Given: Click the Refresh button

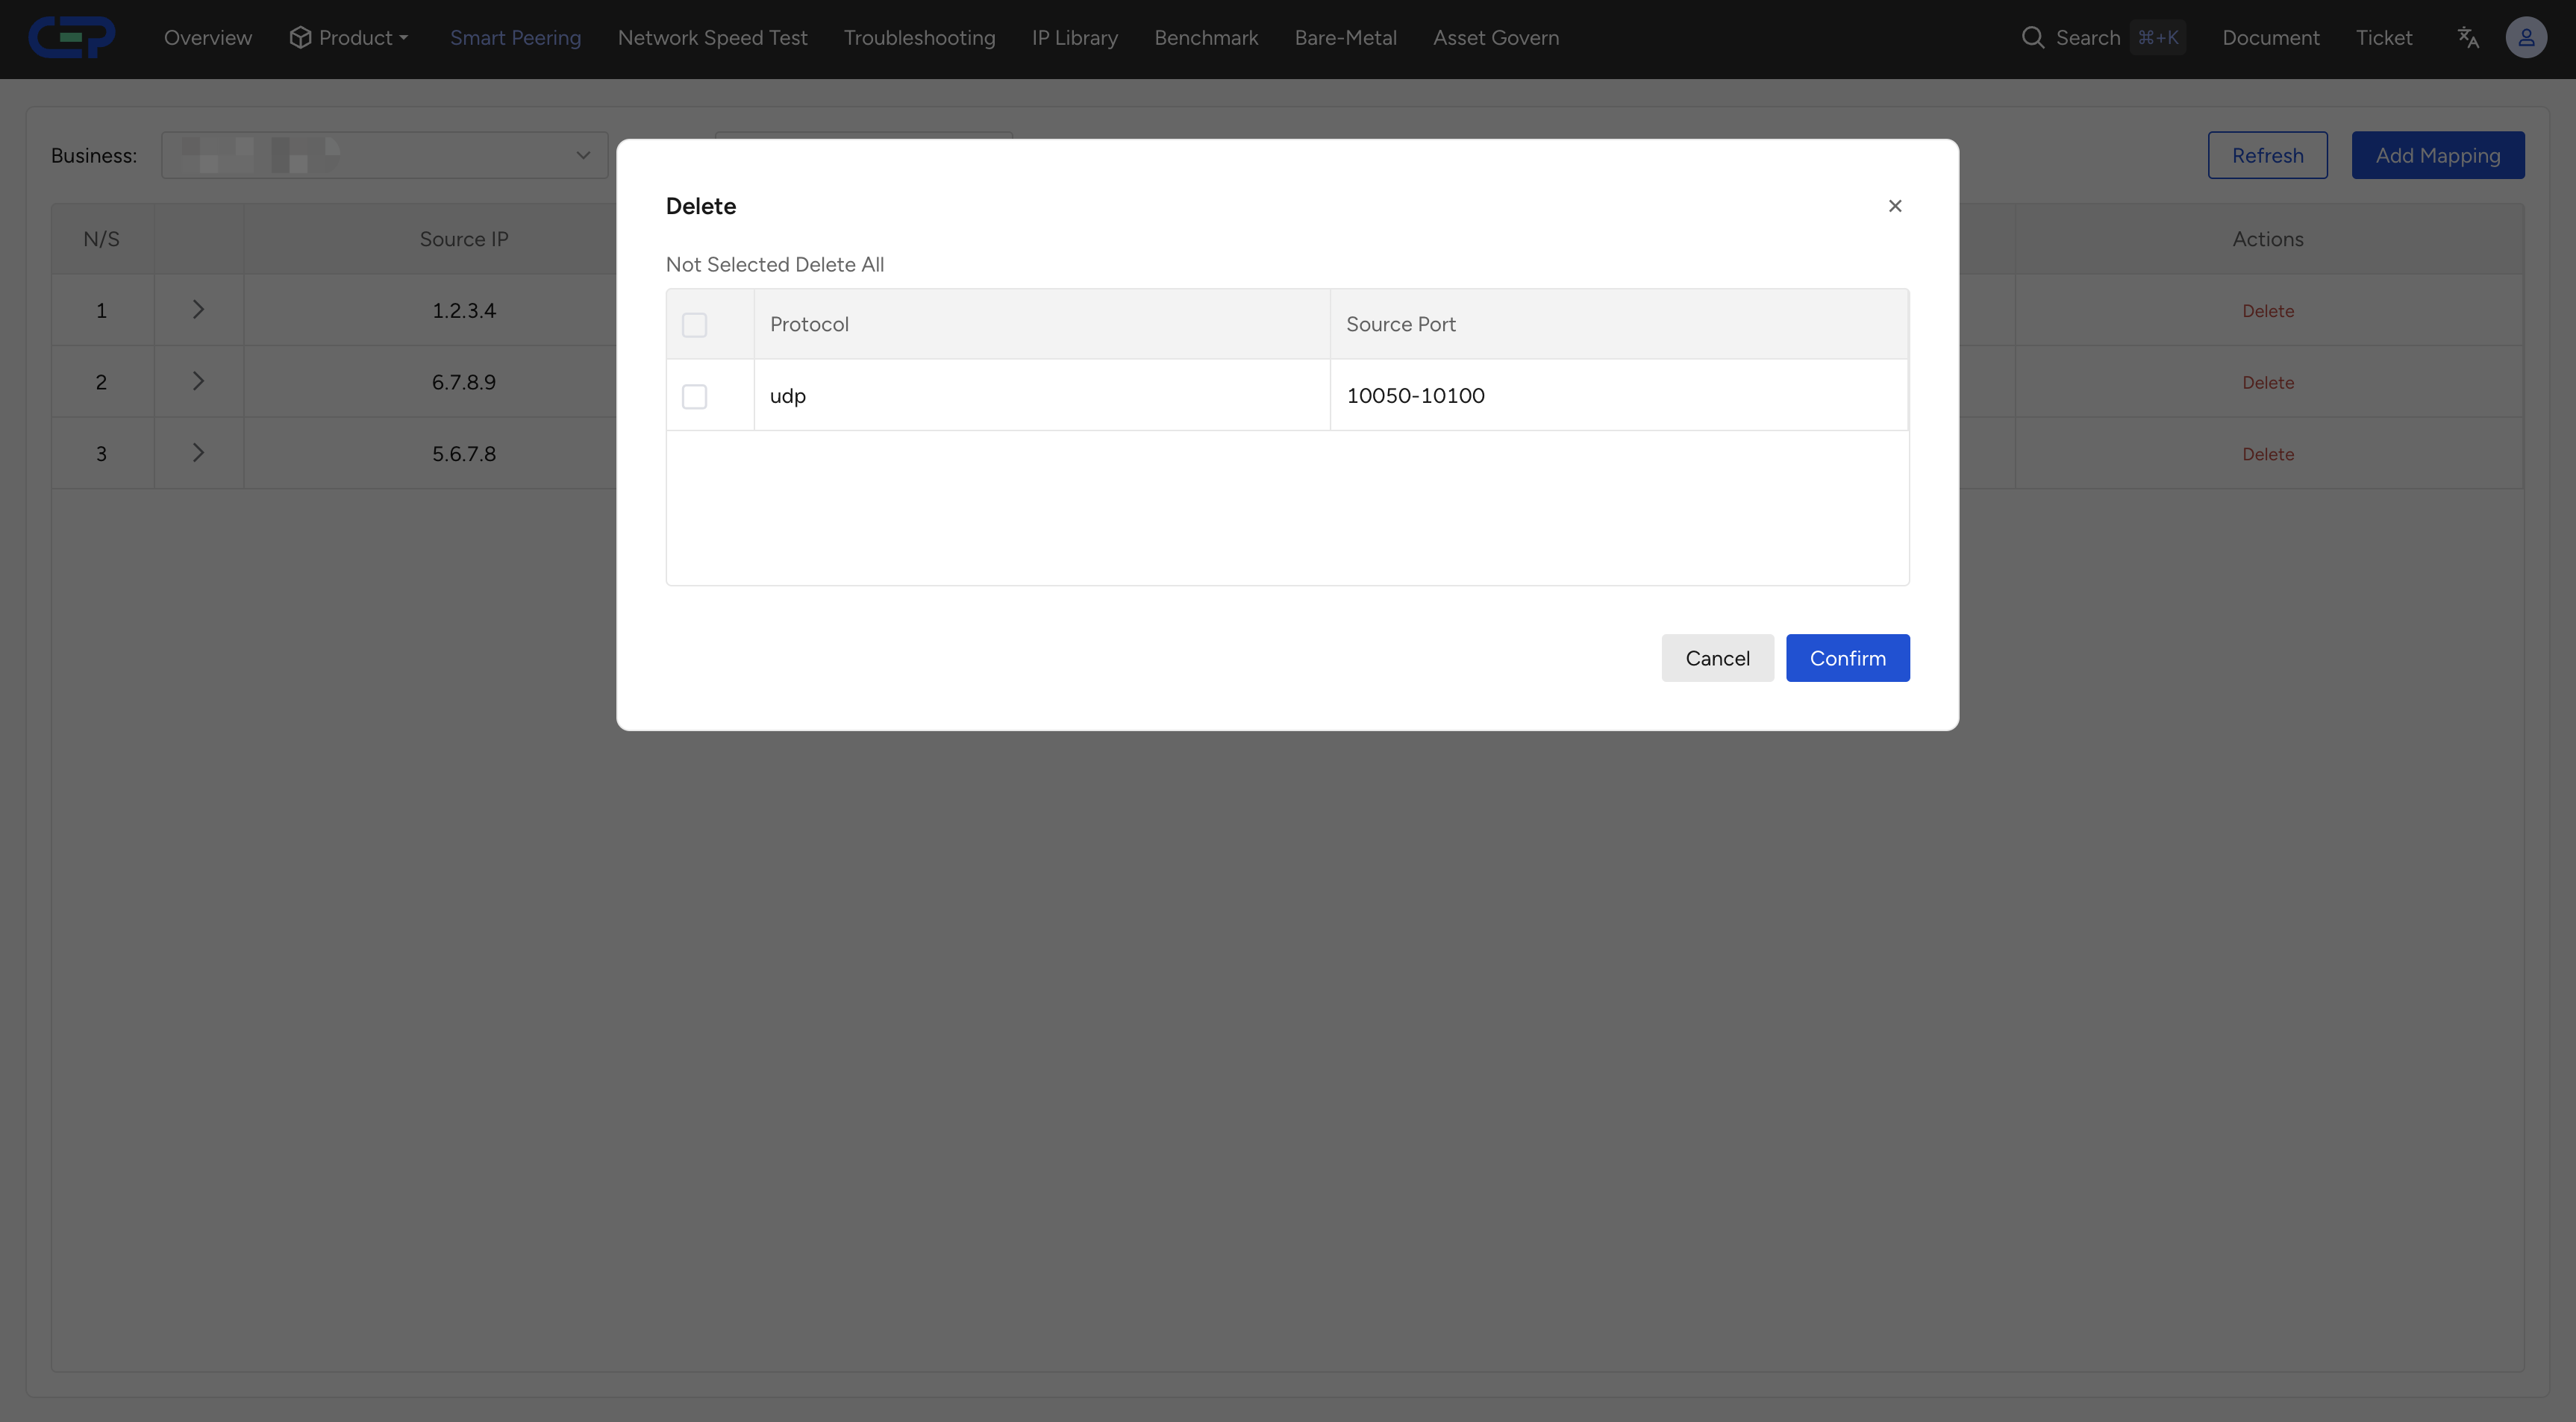Looking at the screenshot, I should point(2267,155).
